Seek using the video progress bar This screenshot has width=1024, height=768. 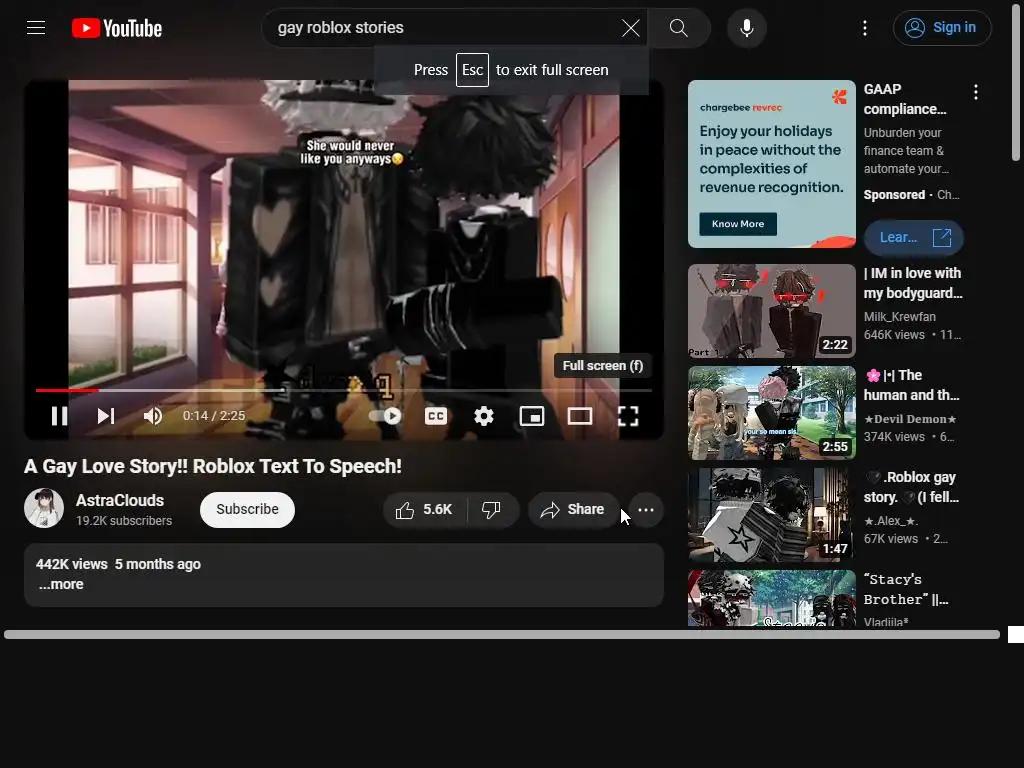(x=344, y=391)
